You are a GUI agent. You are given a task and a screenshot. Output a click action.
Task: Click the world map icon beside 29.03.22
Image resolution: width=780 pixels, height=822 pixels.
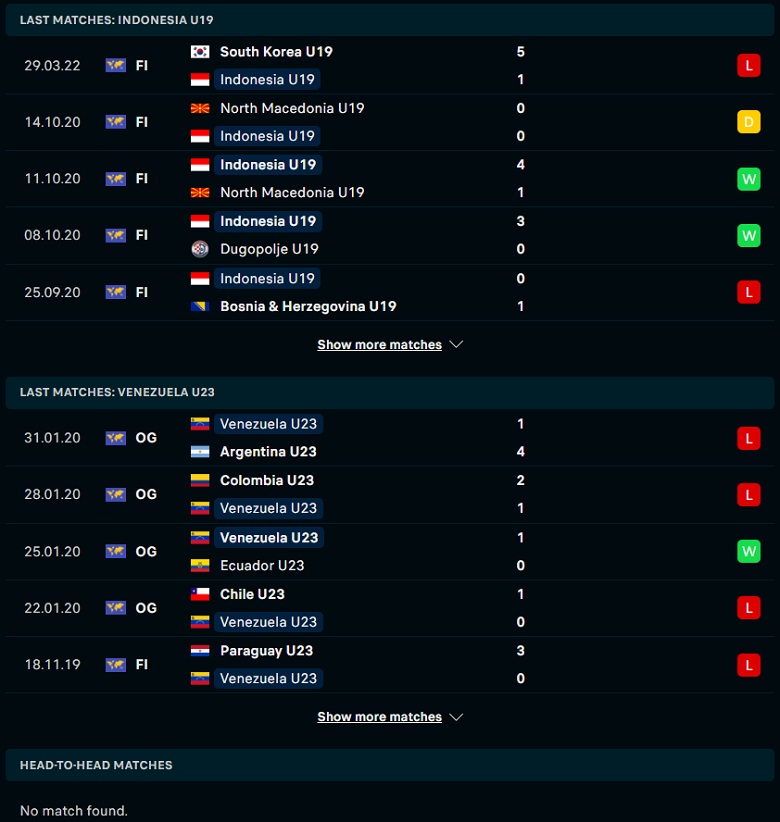[x=115, y=66]
